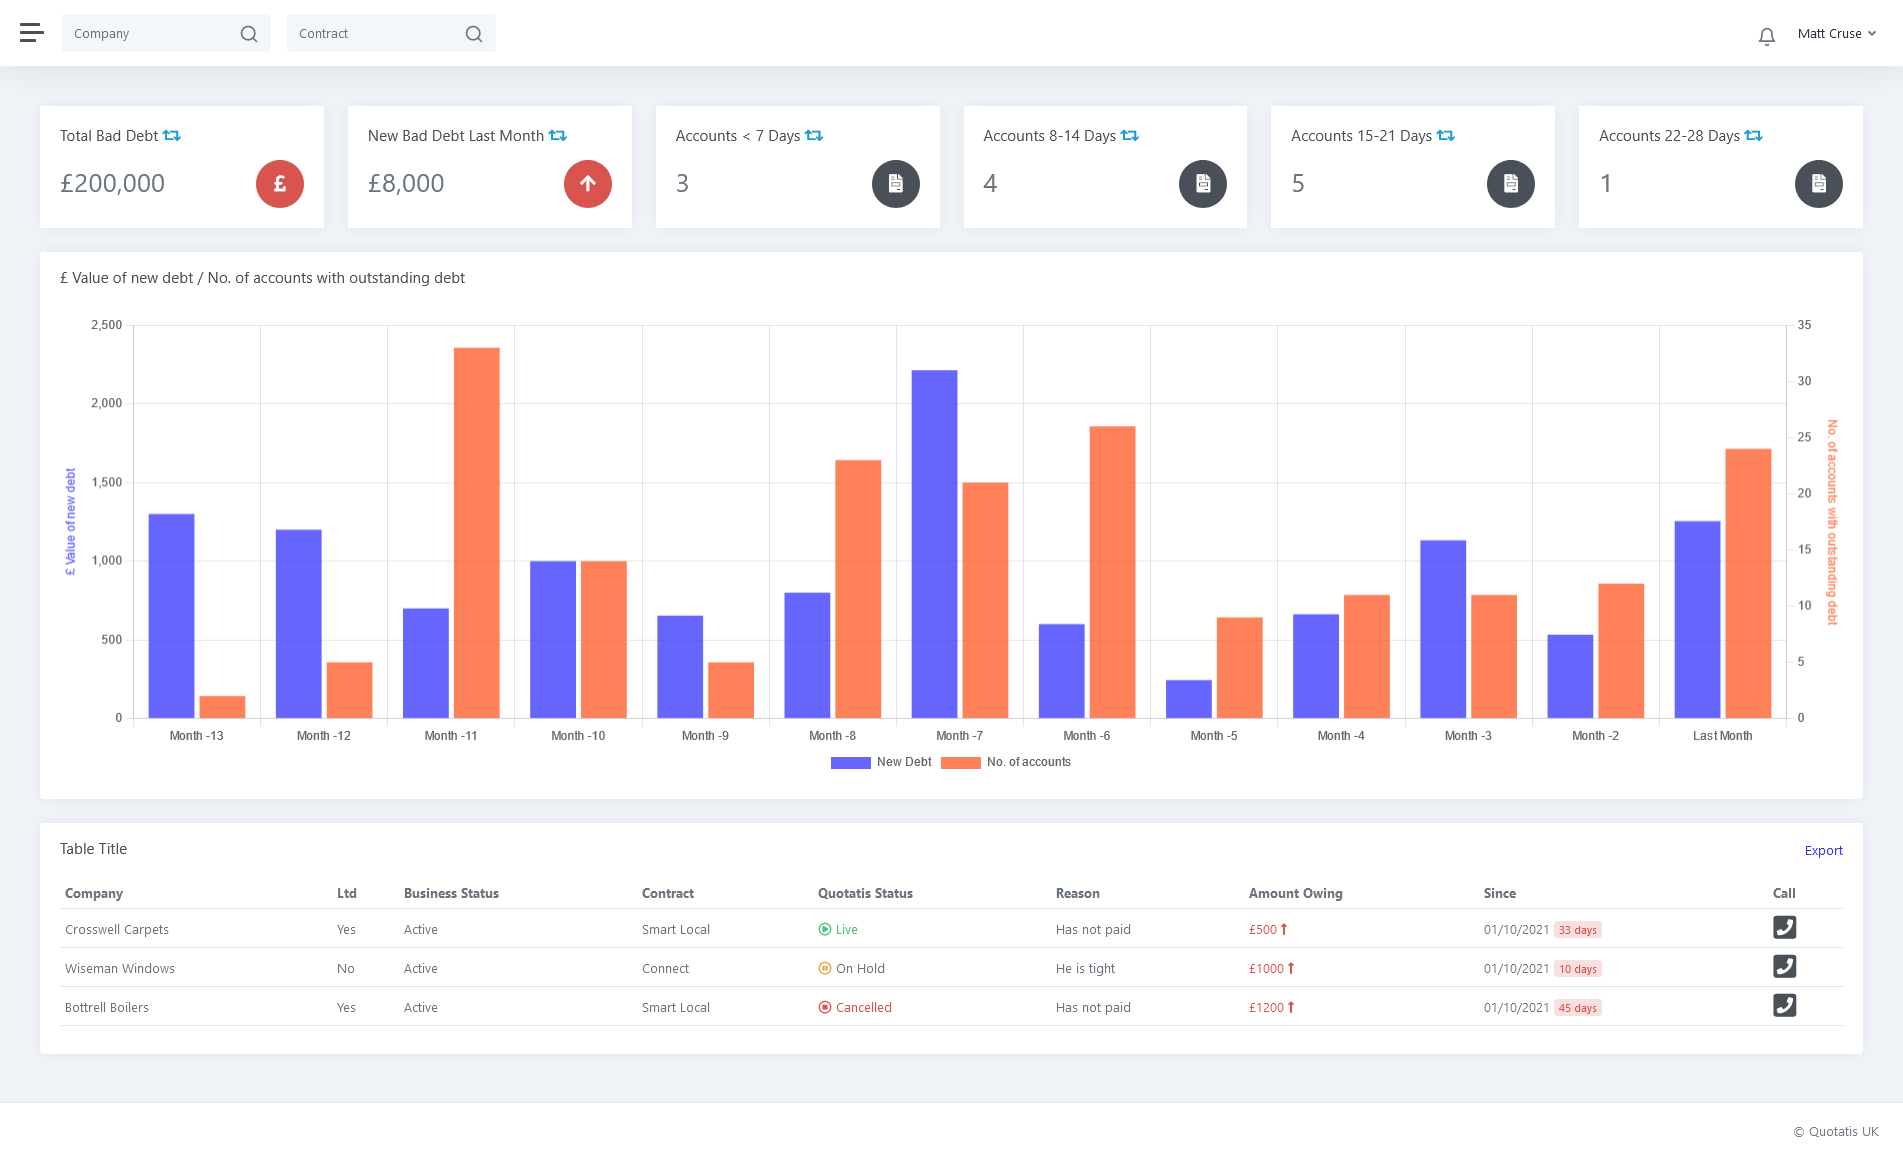Toggle No. of accounts legend series
Image resolution: width=1903 pixels, height=1157 pixels.
point(1006,762)
